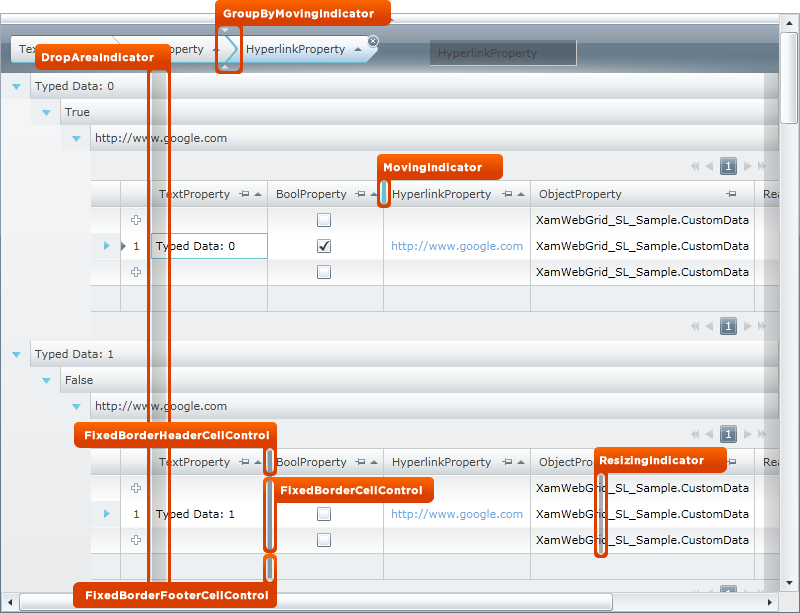
Task: Check the first BoolProperty box in the top grid
Action: coord(324,220)
